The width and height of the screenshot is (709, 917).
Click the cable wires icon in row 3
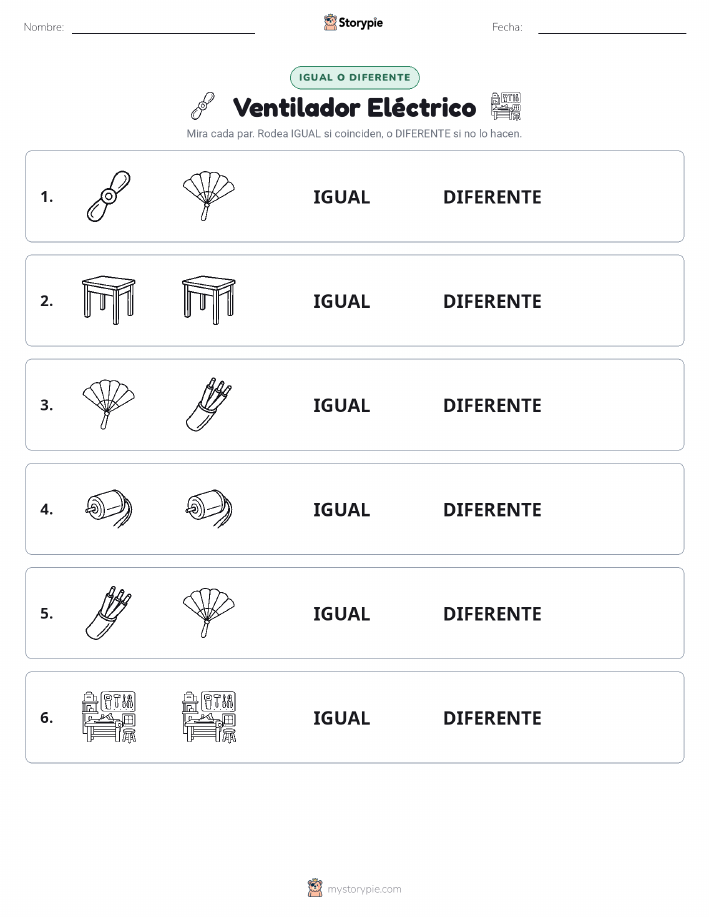pos(209,405)
